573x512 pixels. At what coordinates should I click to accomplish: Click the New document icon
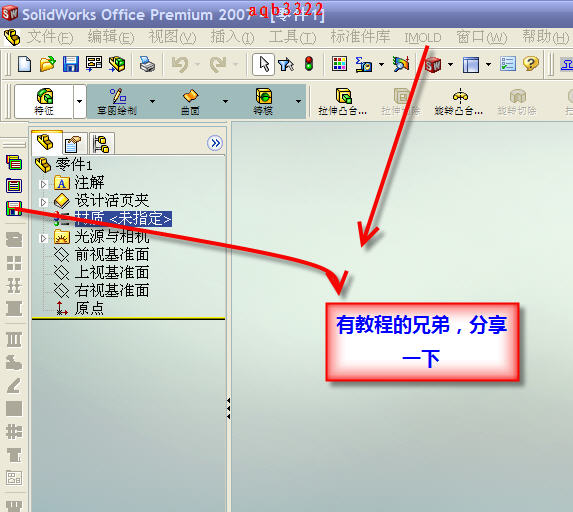24,64
